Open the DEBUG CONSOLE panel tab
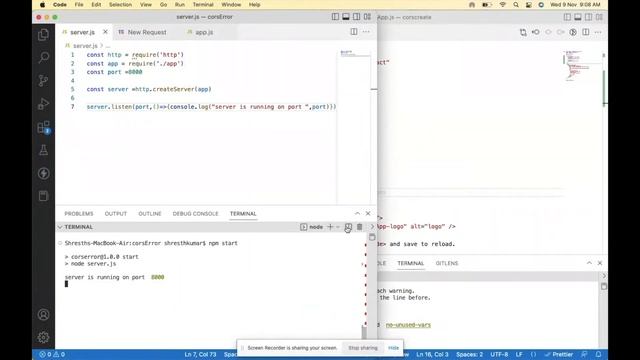 [195, 214]
